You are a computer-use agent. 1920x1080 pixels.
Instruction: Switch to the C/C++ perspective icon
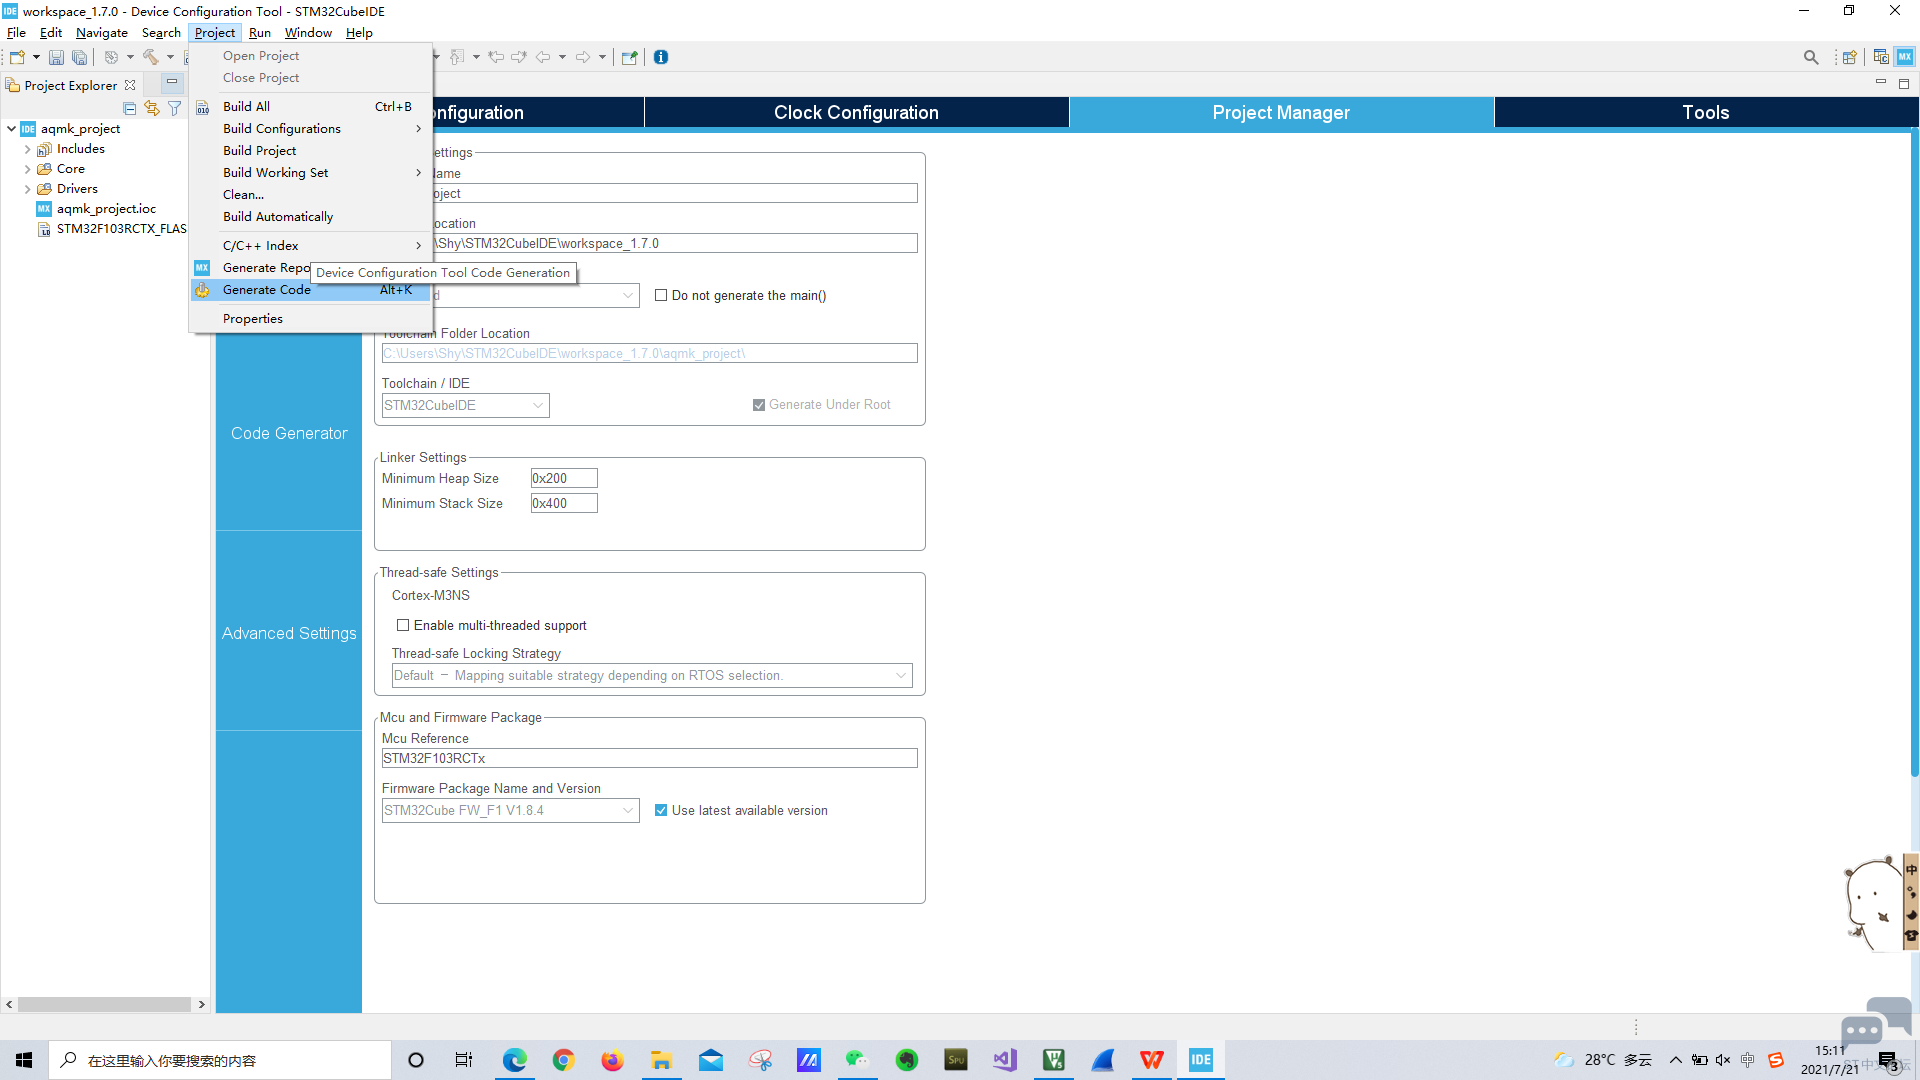pos(1881,57)
